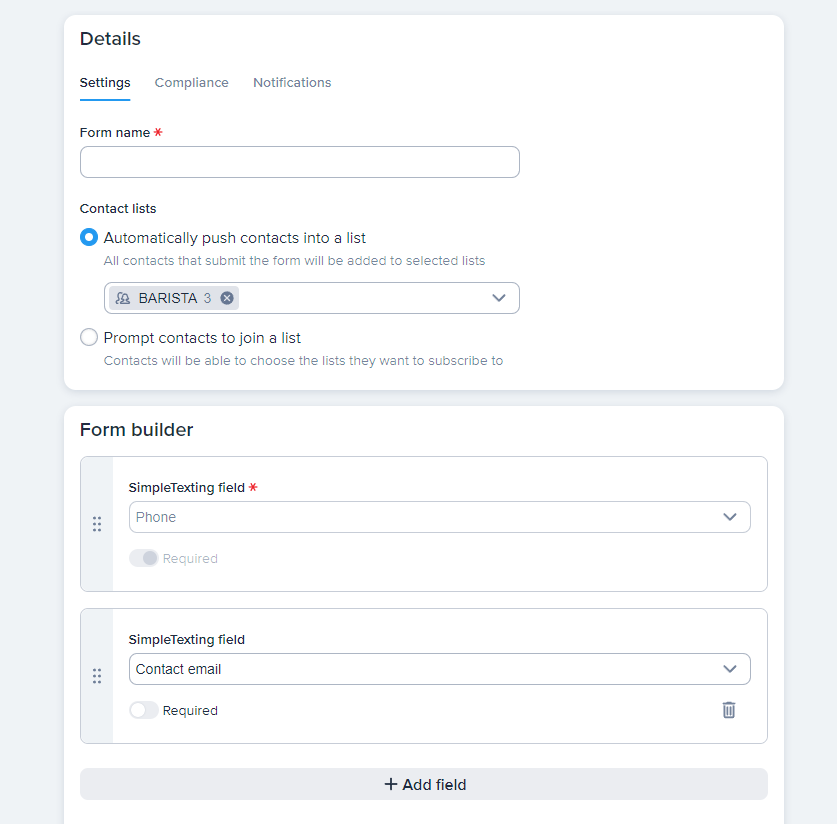Delete the Contact email field with the trash icon
The image size is (837, 824).
pos(728,710)
